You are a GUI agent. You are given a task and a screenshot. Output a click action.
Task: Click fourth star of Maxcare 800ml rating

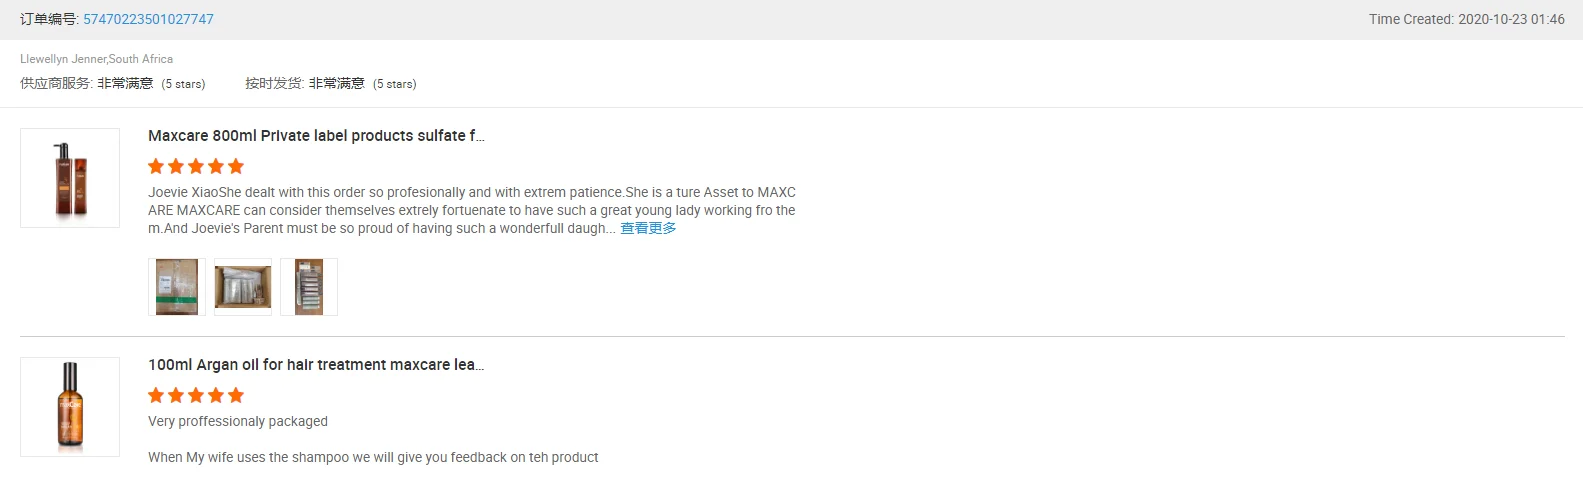(216, 166)
